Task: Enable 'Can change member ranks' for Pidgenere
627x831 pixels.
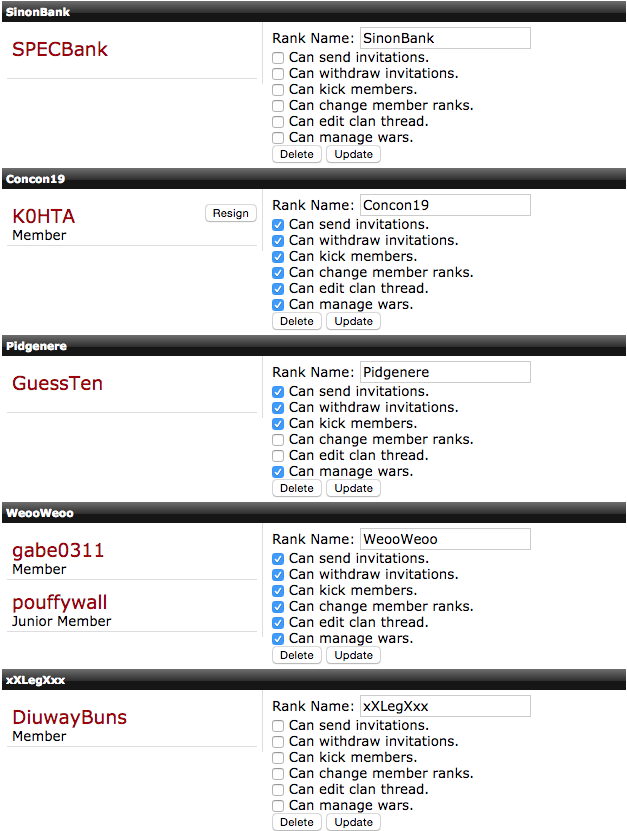Action: click(x=278, y=440)
